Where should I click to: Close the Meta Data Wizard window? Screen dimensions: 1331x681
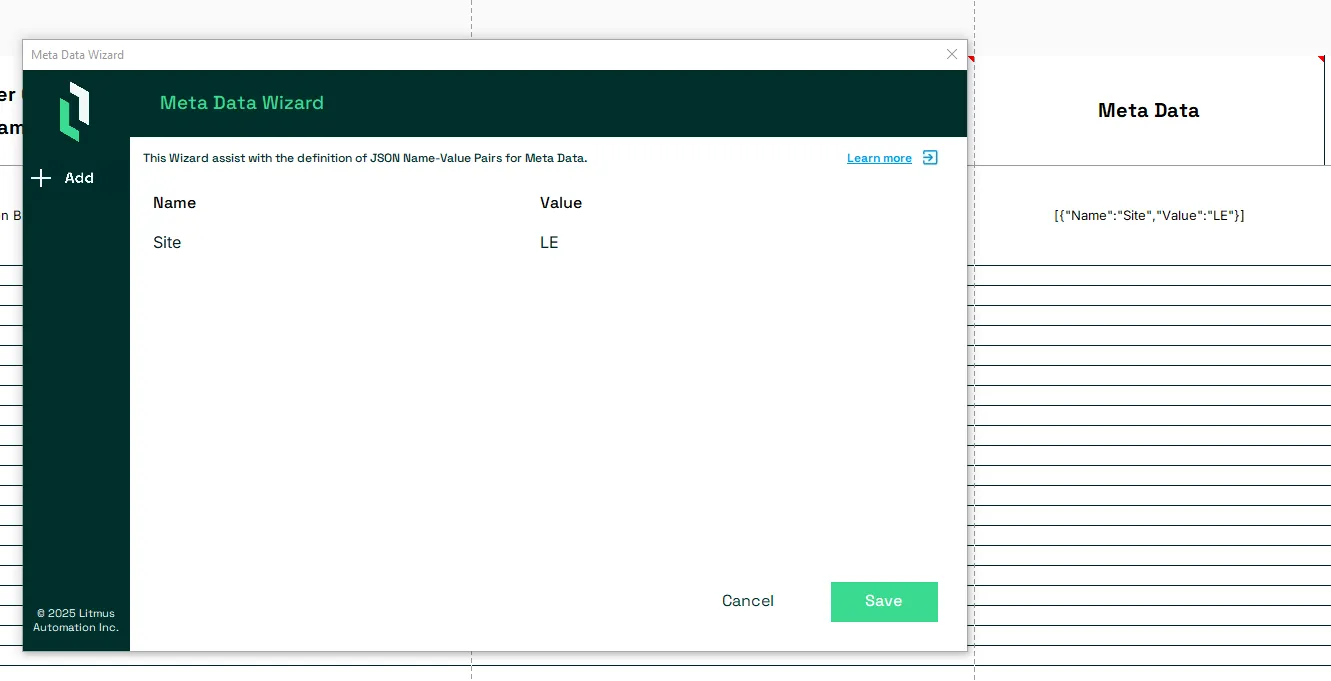952,54
